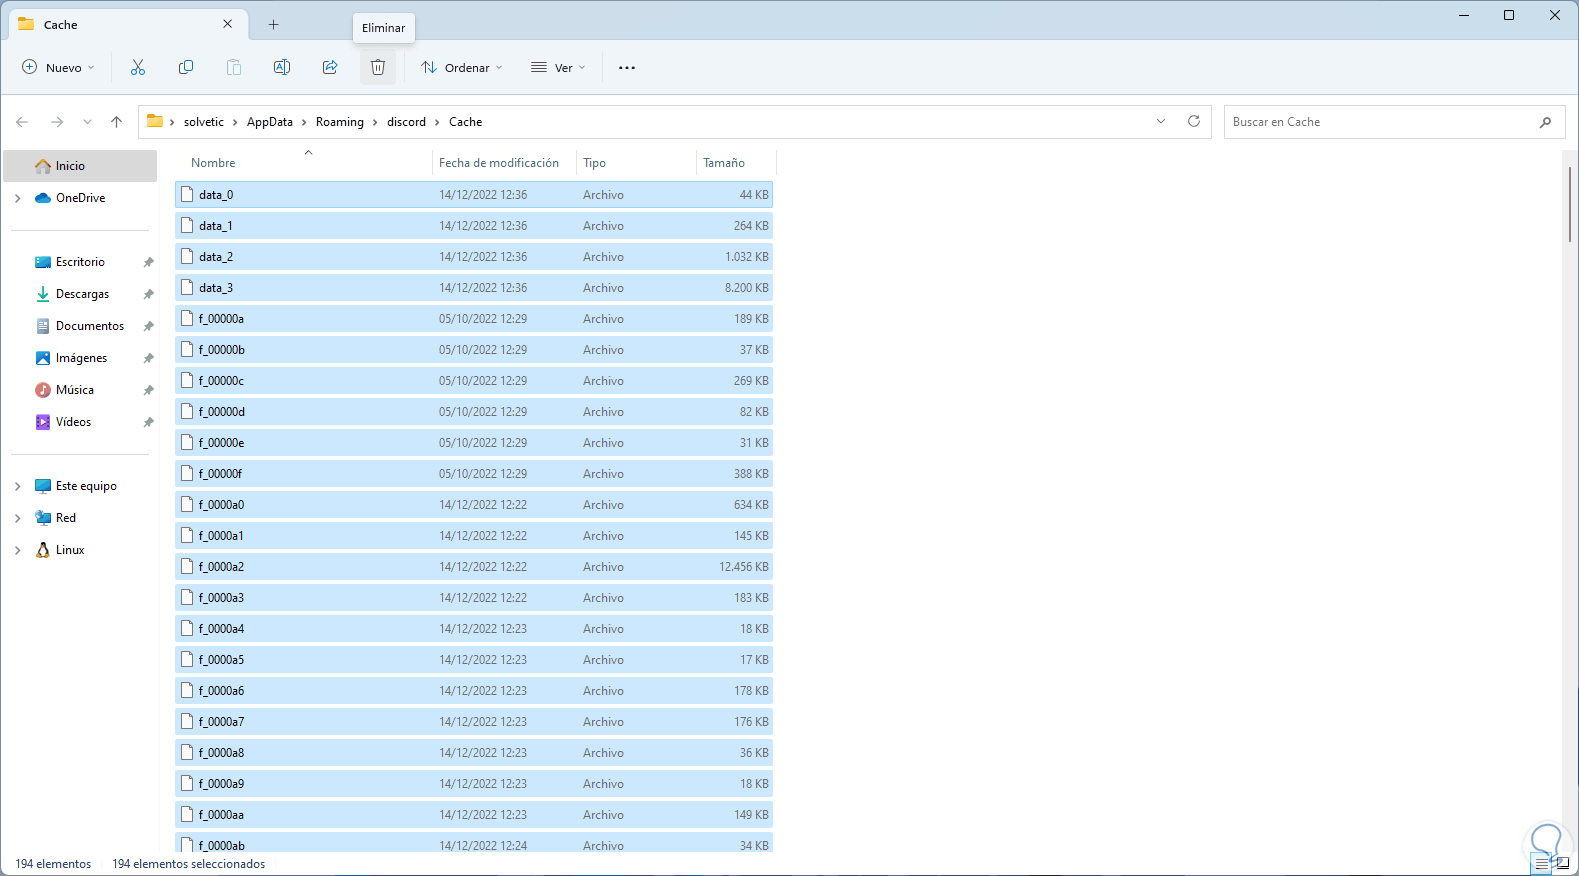Open Descargas quick access folder
This screenshot has width=1579, height=876.
point(81,294)
